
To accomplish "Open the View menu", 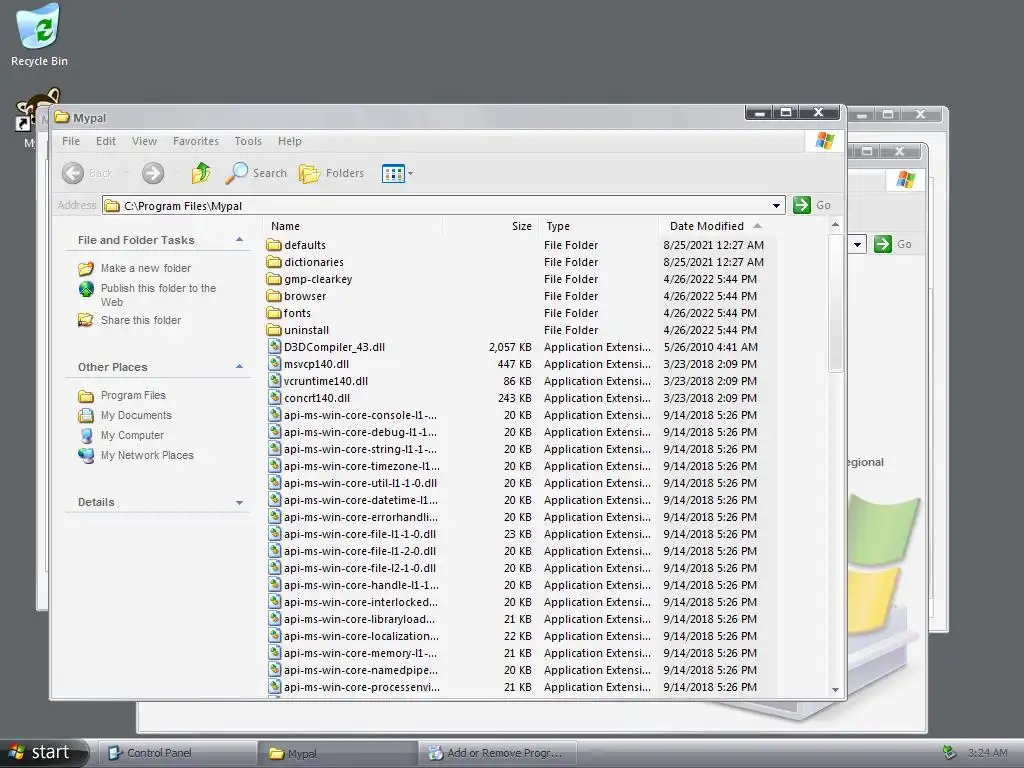I will 144,141.
